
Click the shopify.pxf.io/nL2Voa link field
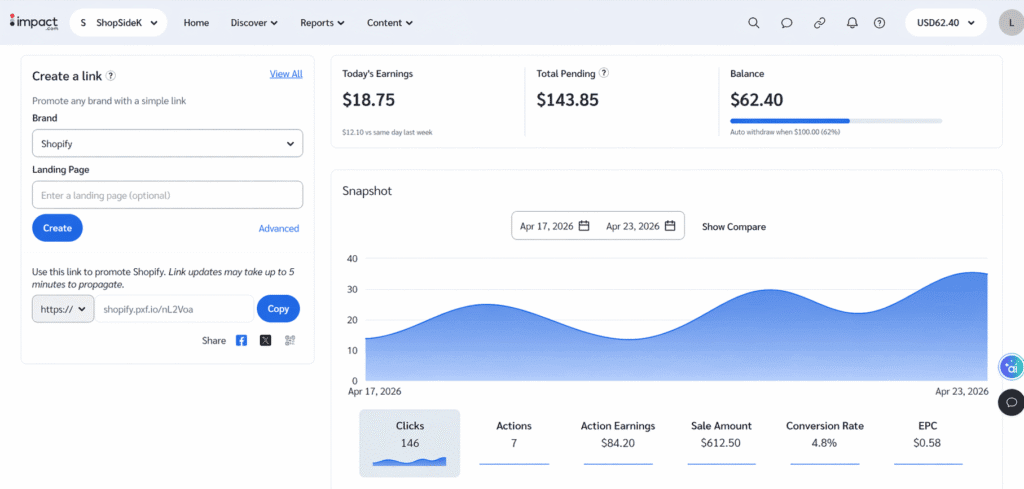coord(174,309)
